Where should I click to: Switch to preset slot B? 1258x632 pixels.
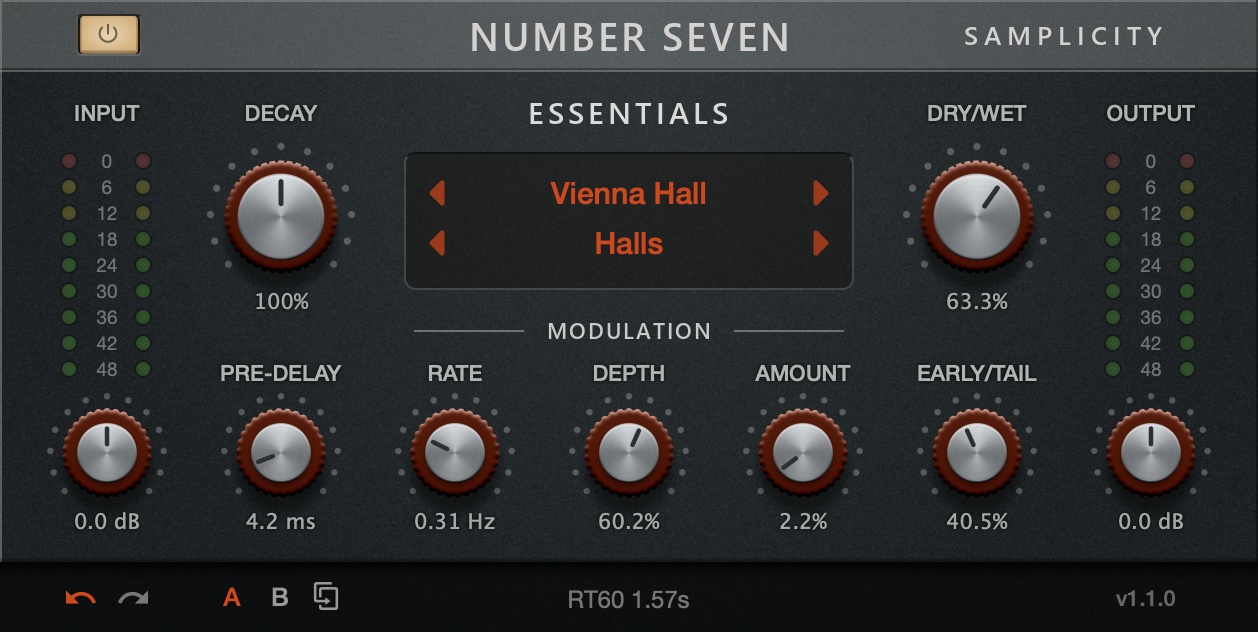[280, 598]
